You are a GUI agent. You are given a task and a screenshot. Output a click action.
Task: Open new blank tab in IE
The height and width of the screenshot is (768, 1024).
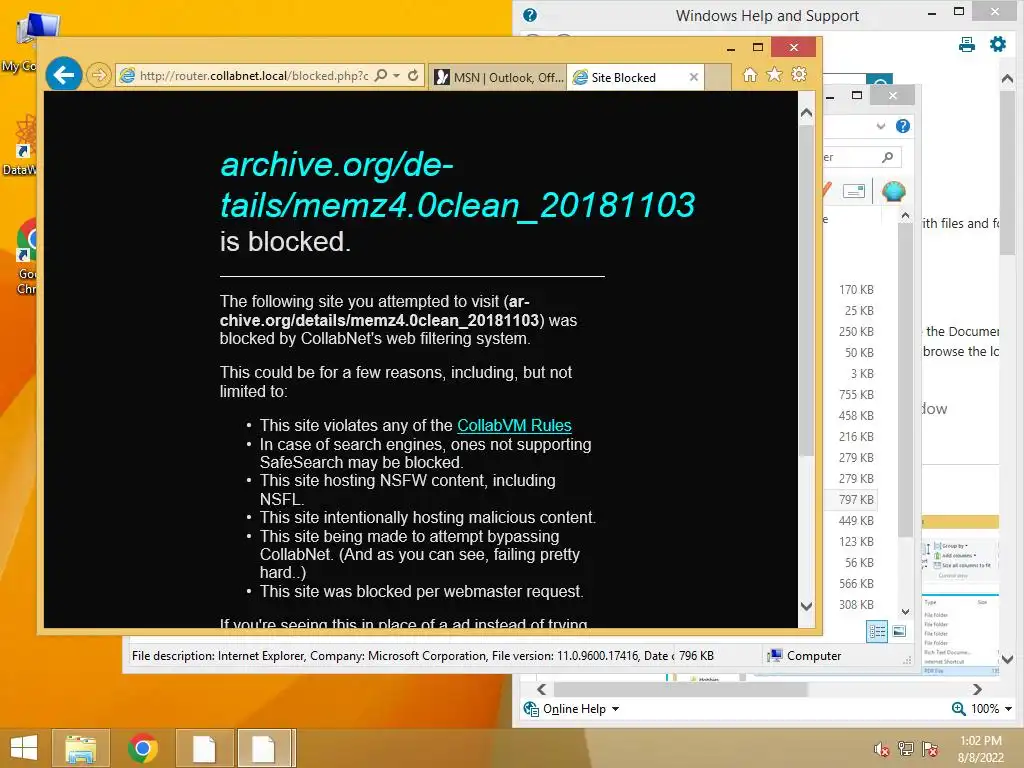click(x=718, y=77)
